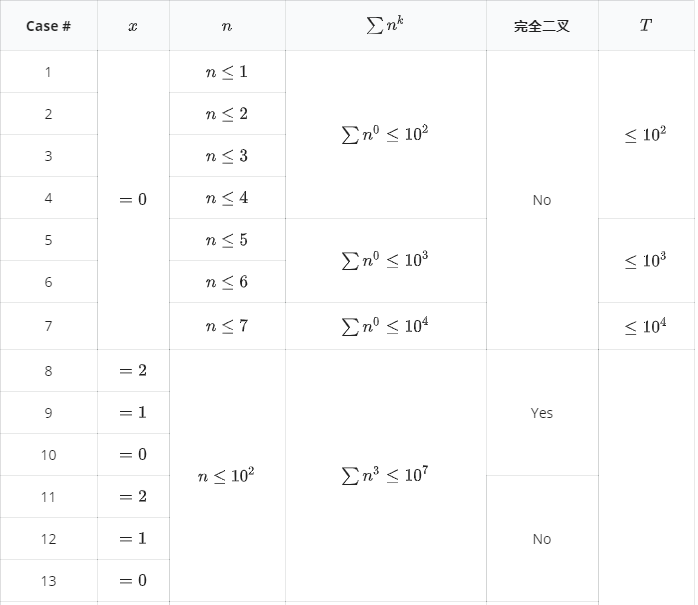Select the n ≤ 1 cell

227,72
